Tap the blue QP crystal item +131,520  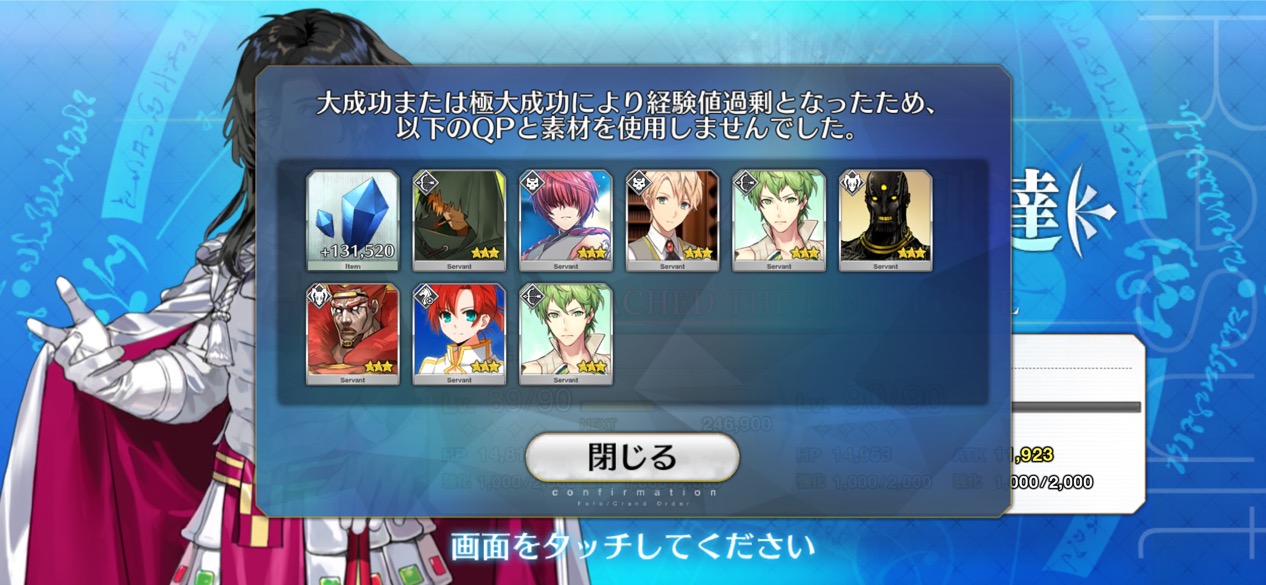pos(353,220)
